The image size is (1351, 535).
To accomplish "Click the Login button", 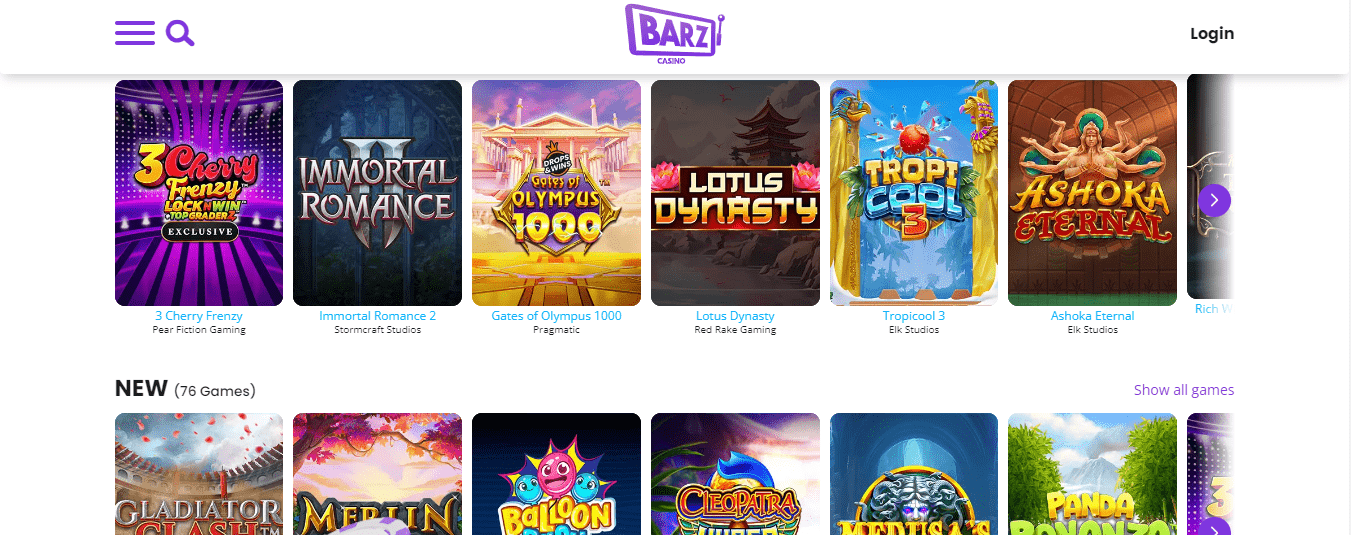I will click(x=1212, y=33).
